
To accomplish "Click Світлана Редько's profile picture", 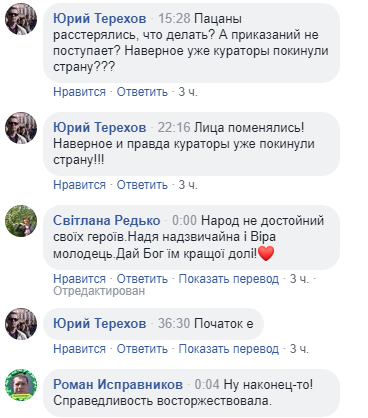I will point(21,221).
